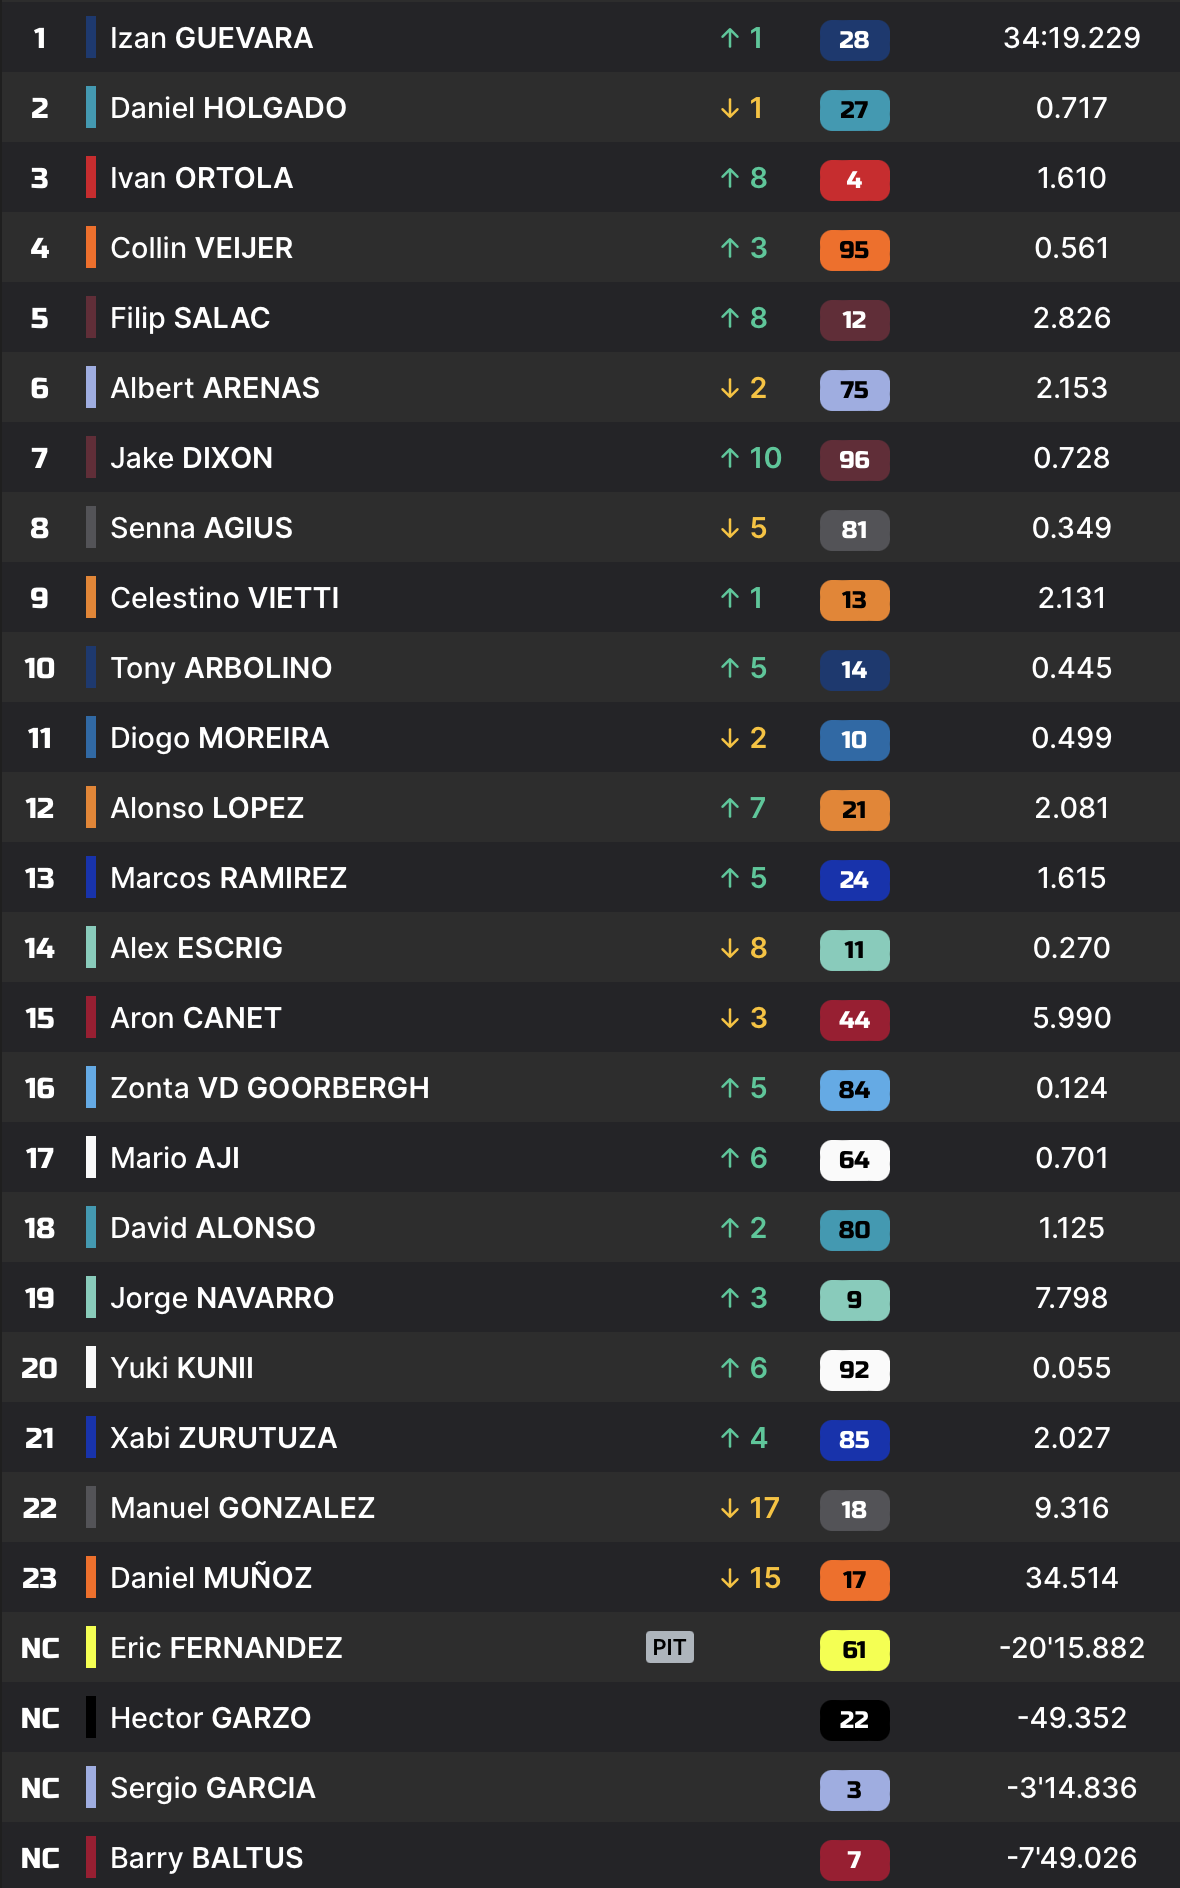Click the NC label beside Sergio GARCIA
The width and height of the screenshot is (1180, 1888).
(x=40, y=1788)
